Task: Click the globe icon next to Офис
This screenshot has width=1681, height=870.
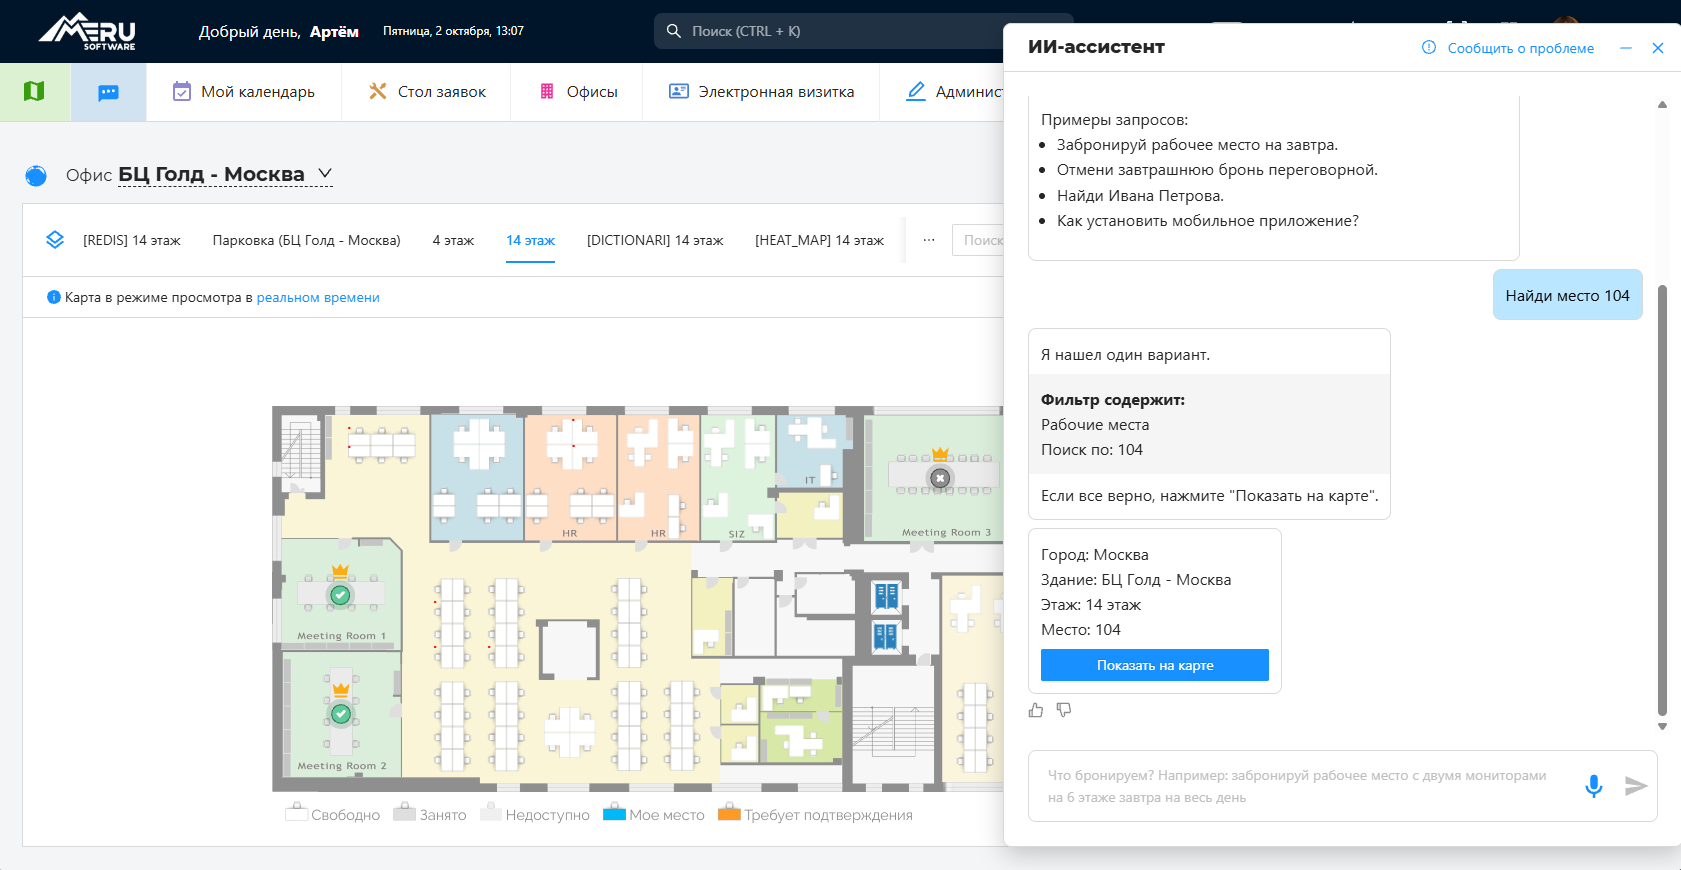Action: [36, 176]
